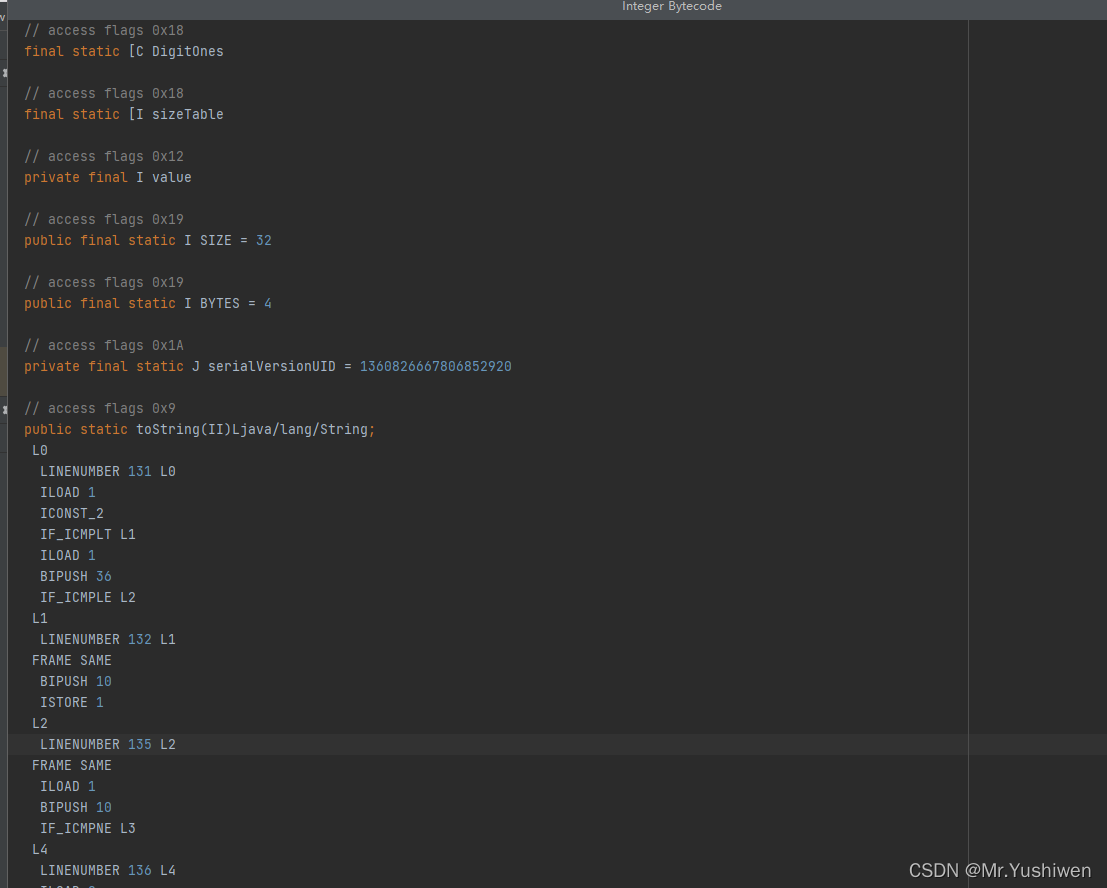1107x888 pixels.
Task: Click the LINENUMBER 132 L1 line
Action: pyautogui.click(x=108, y=639)
